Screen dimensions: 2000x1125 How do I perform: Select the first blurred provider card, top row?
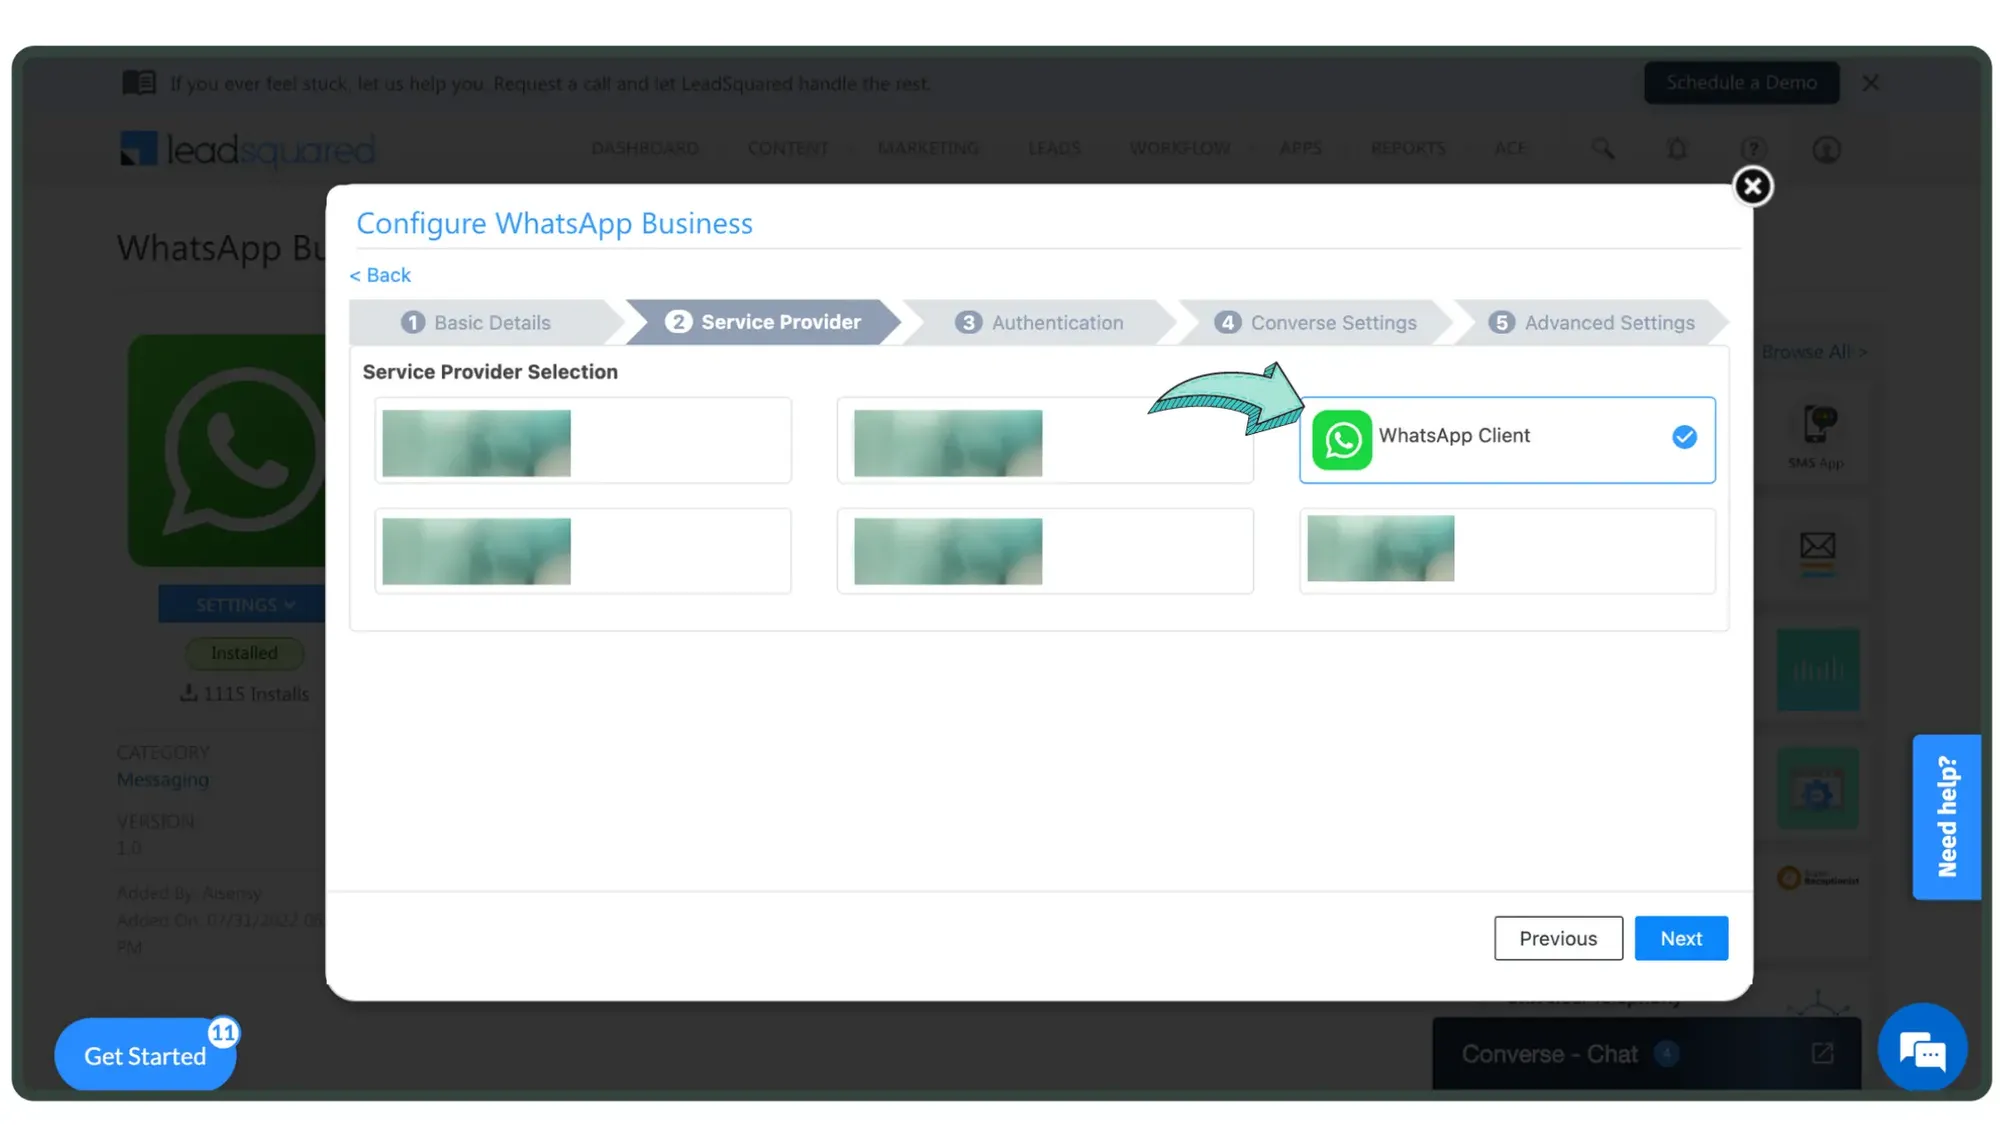coord(583,440)
